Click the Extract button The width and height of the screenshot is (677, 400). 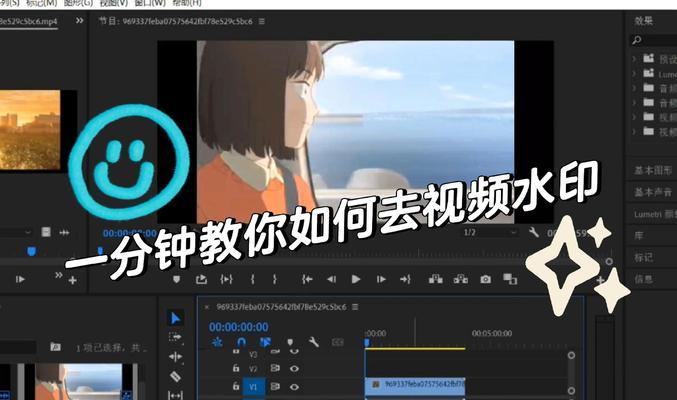461,279
